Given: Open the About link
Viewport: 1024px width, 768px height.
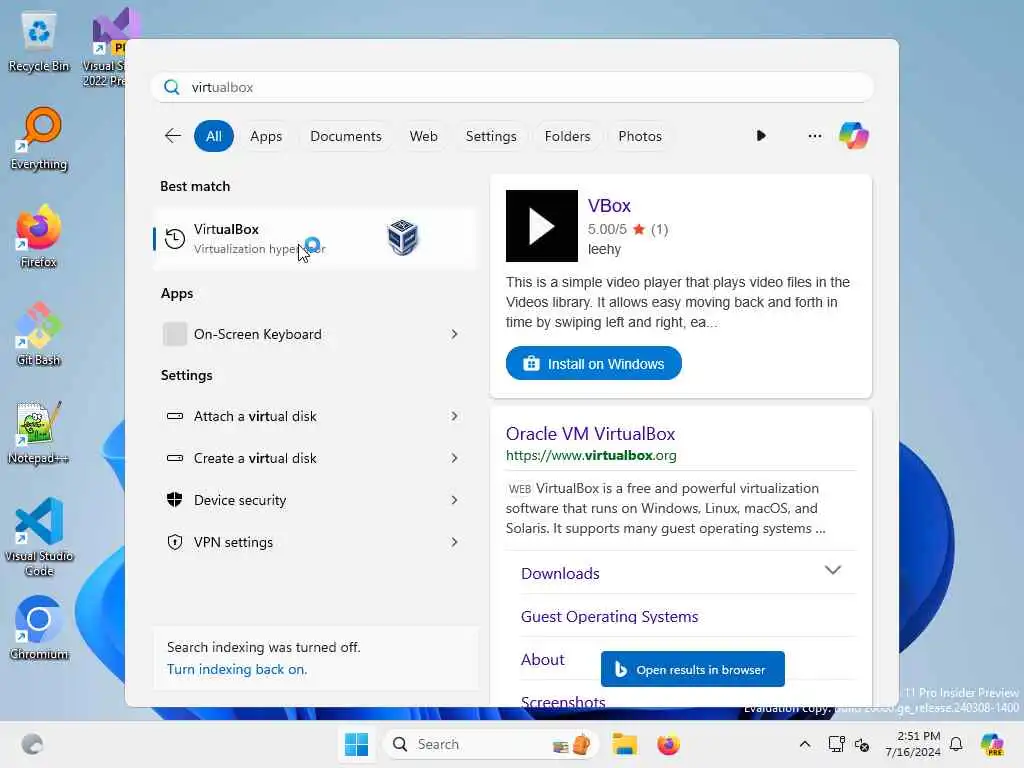Looking at the screenshot, I should coord(543,660).
